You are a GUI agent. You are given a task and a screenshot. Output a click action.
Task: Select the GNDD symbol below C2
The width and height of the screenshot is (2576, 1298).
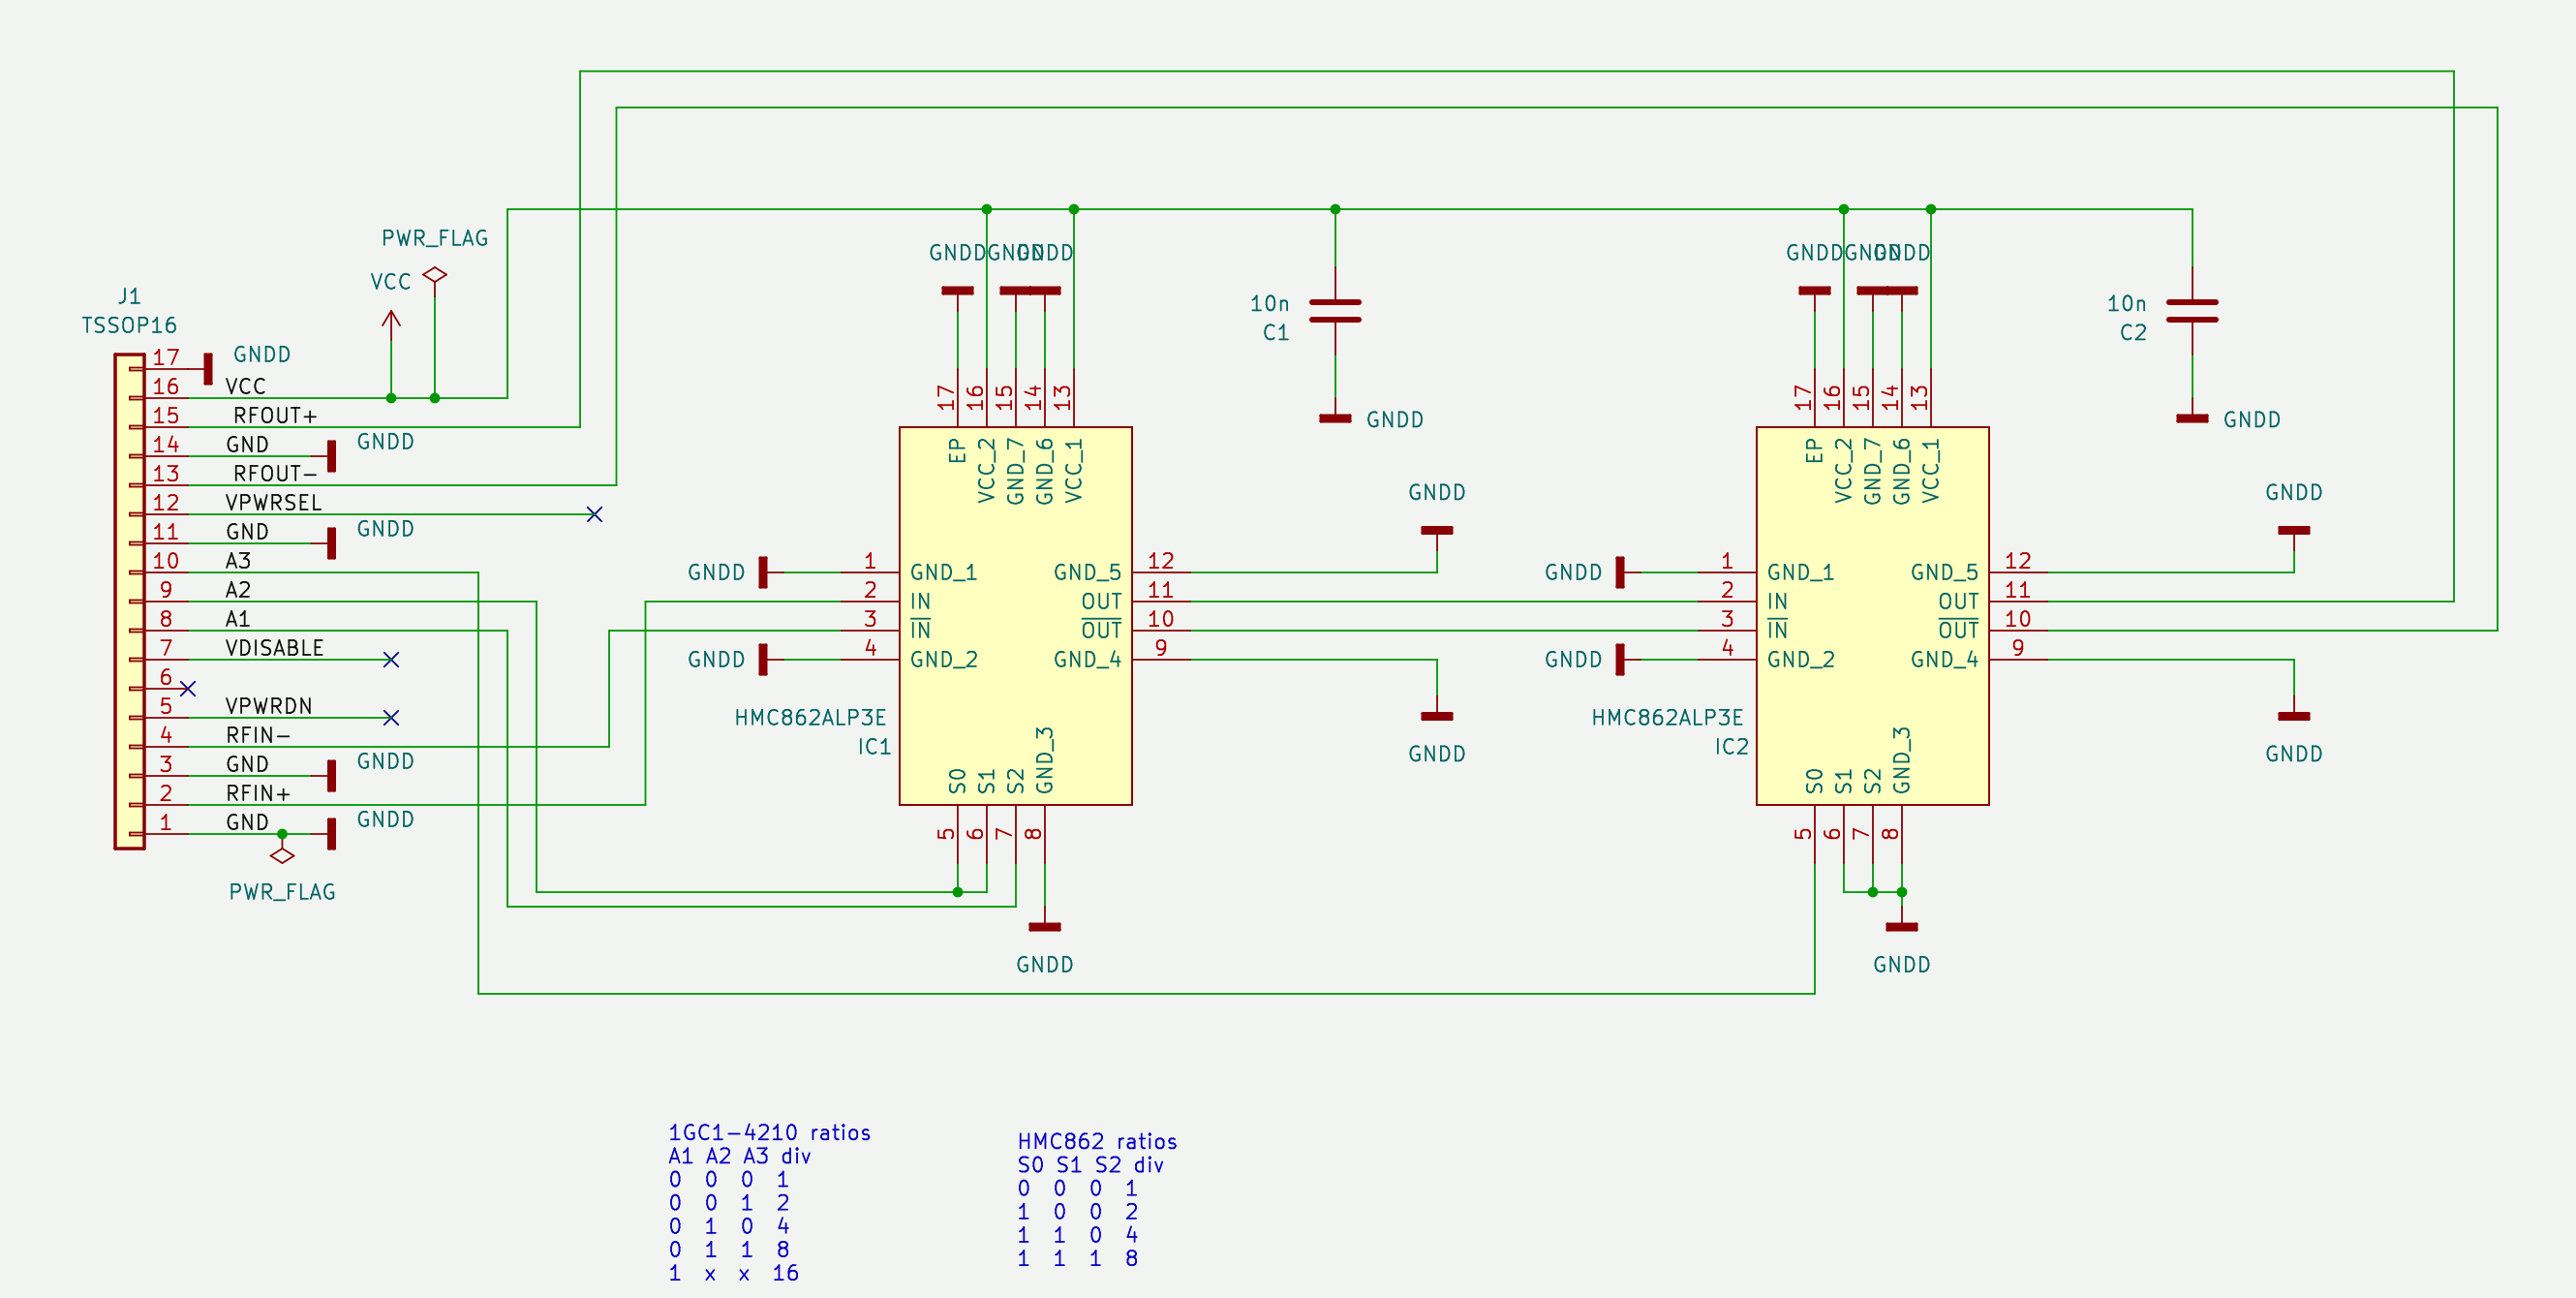(2192, 418)
